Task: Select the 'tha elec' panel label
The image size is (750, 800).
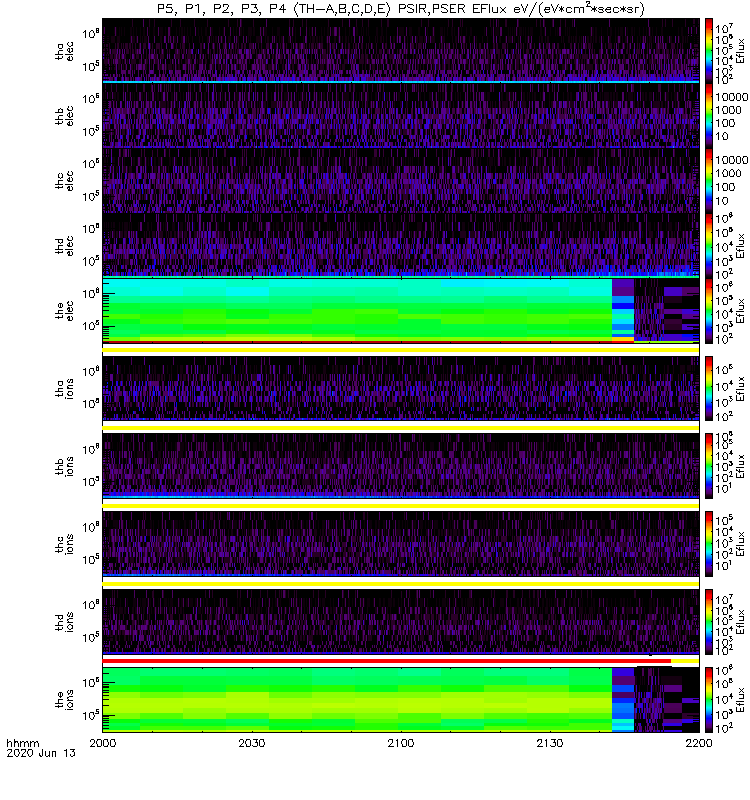Action: point(64,51)
